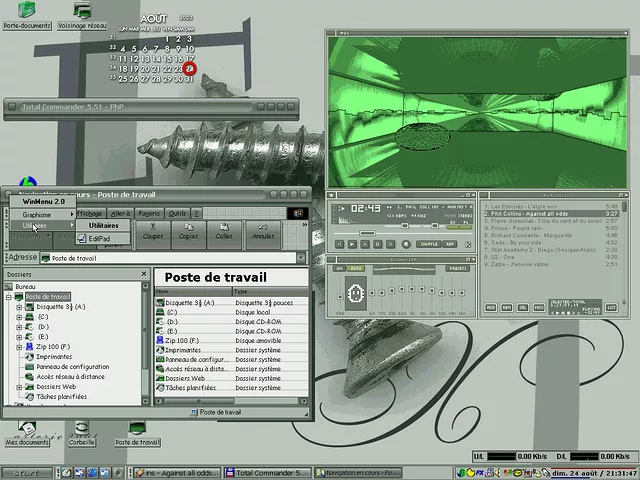Screen dimensions: 640x480
Task: Click the Annuler (undo) toolbar icon
Action: click(x=262, y=232)
